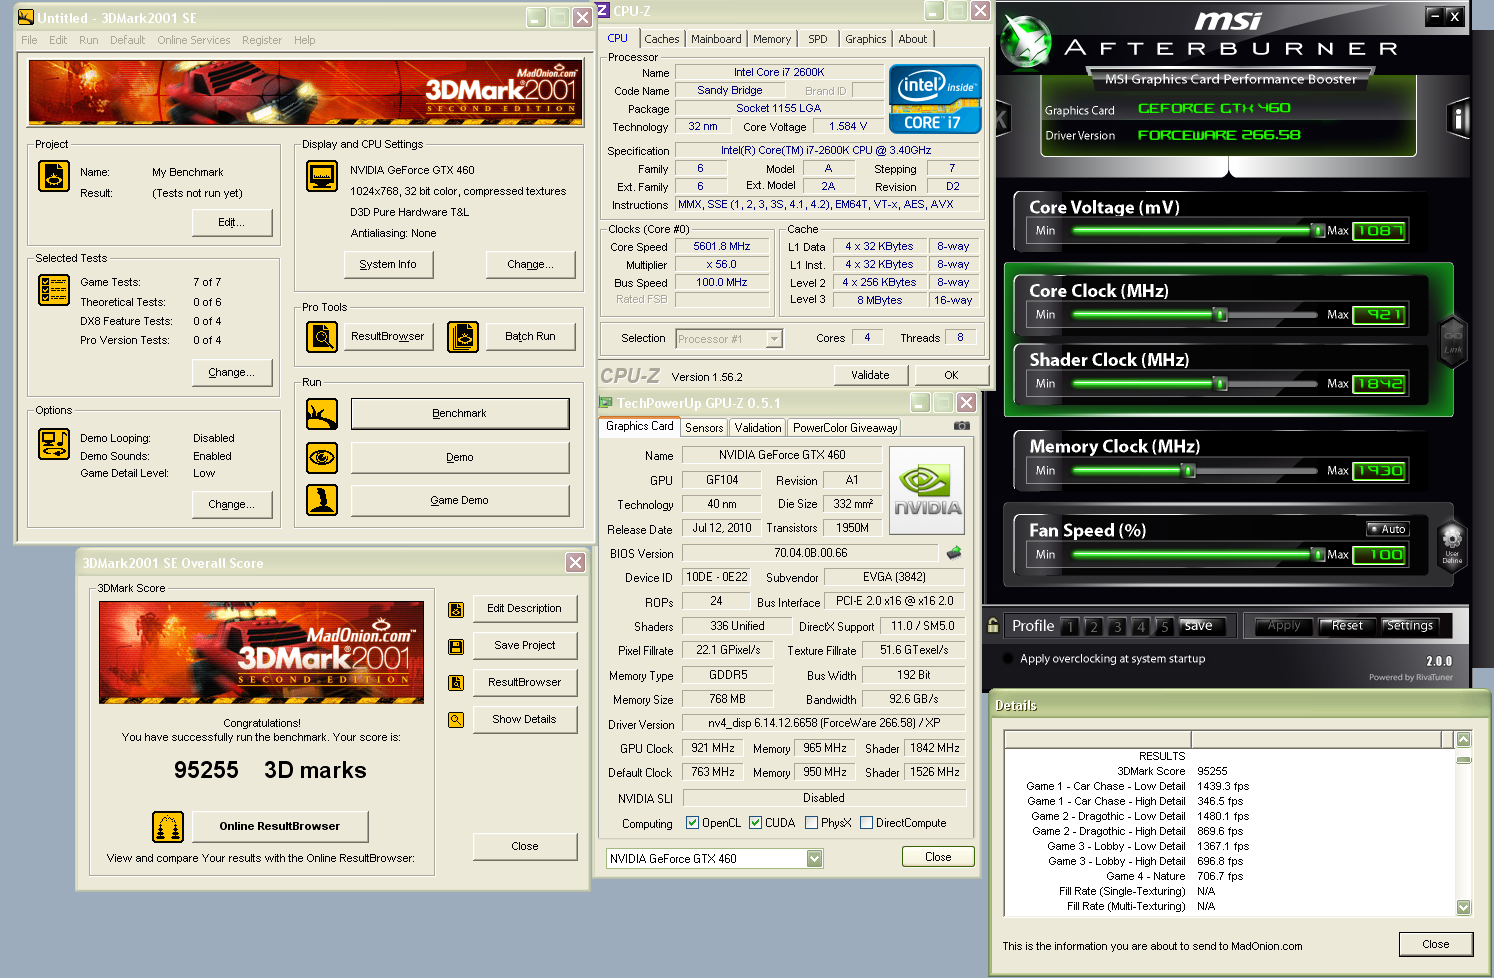
Task: Enable Apply overclocking at system startup
Action: (1008, 659)
